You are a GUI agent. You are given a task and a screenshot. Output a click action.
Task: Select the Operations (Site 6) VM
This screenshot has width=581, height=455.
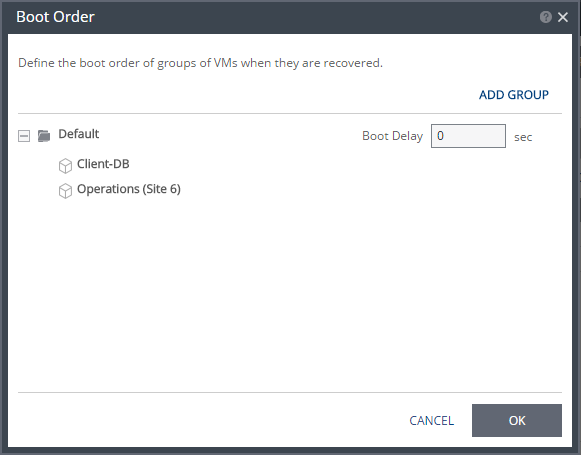[129, 189]
